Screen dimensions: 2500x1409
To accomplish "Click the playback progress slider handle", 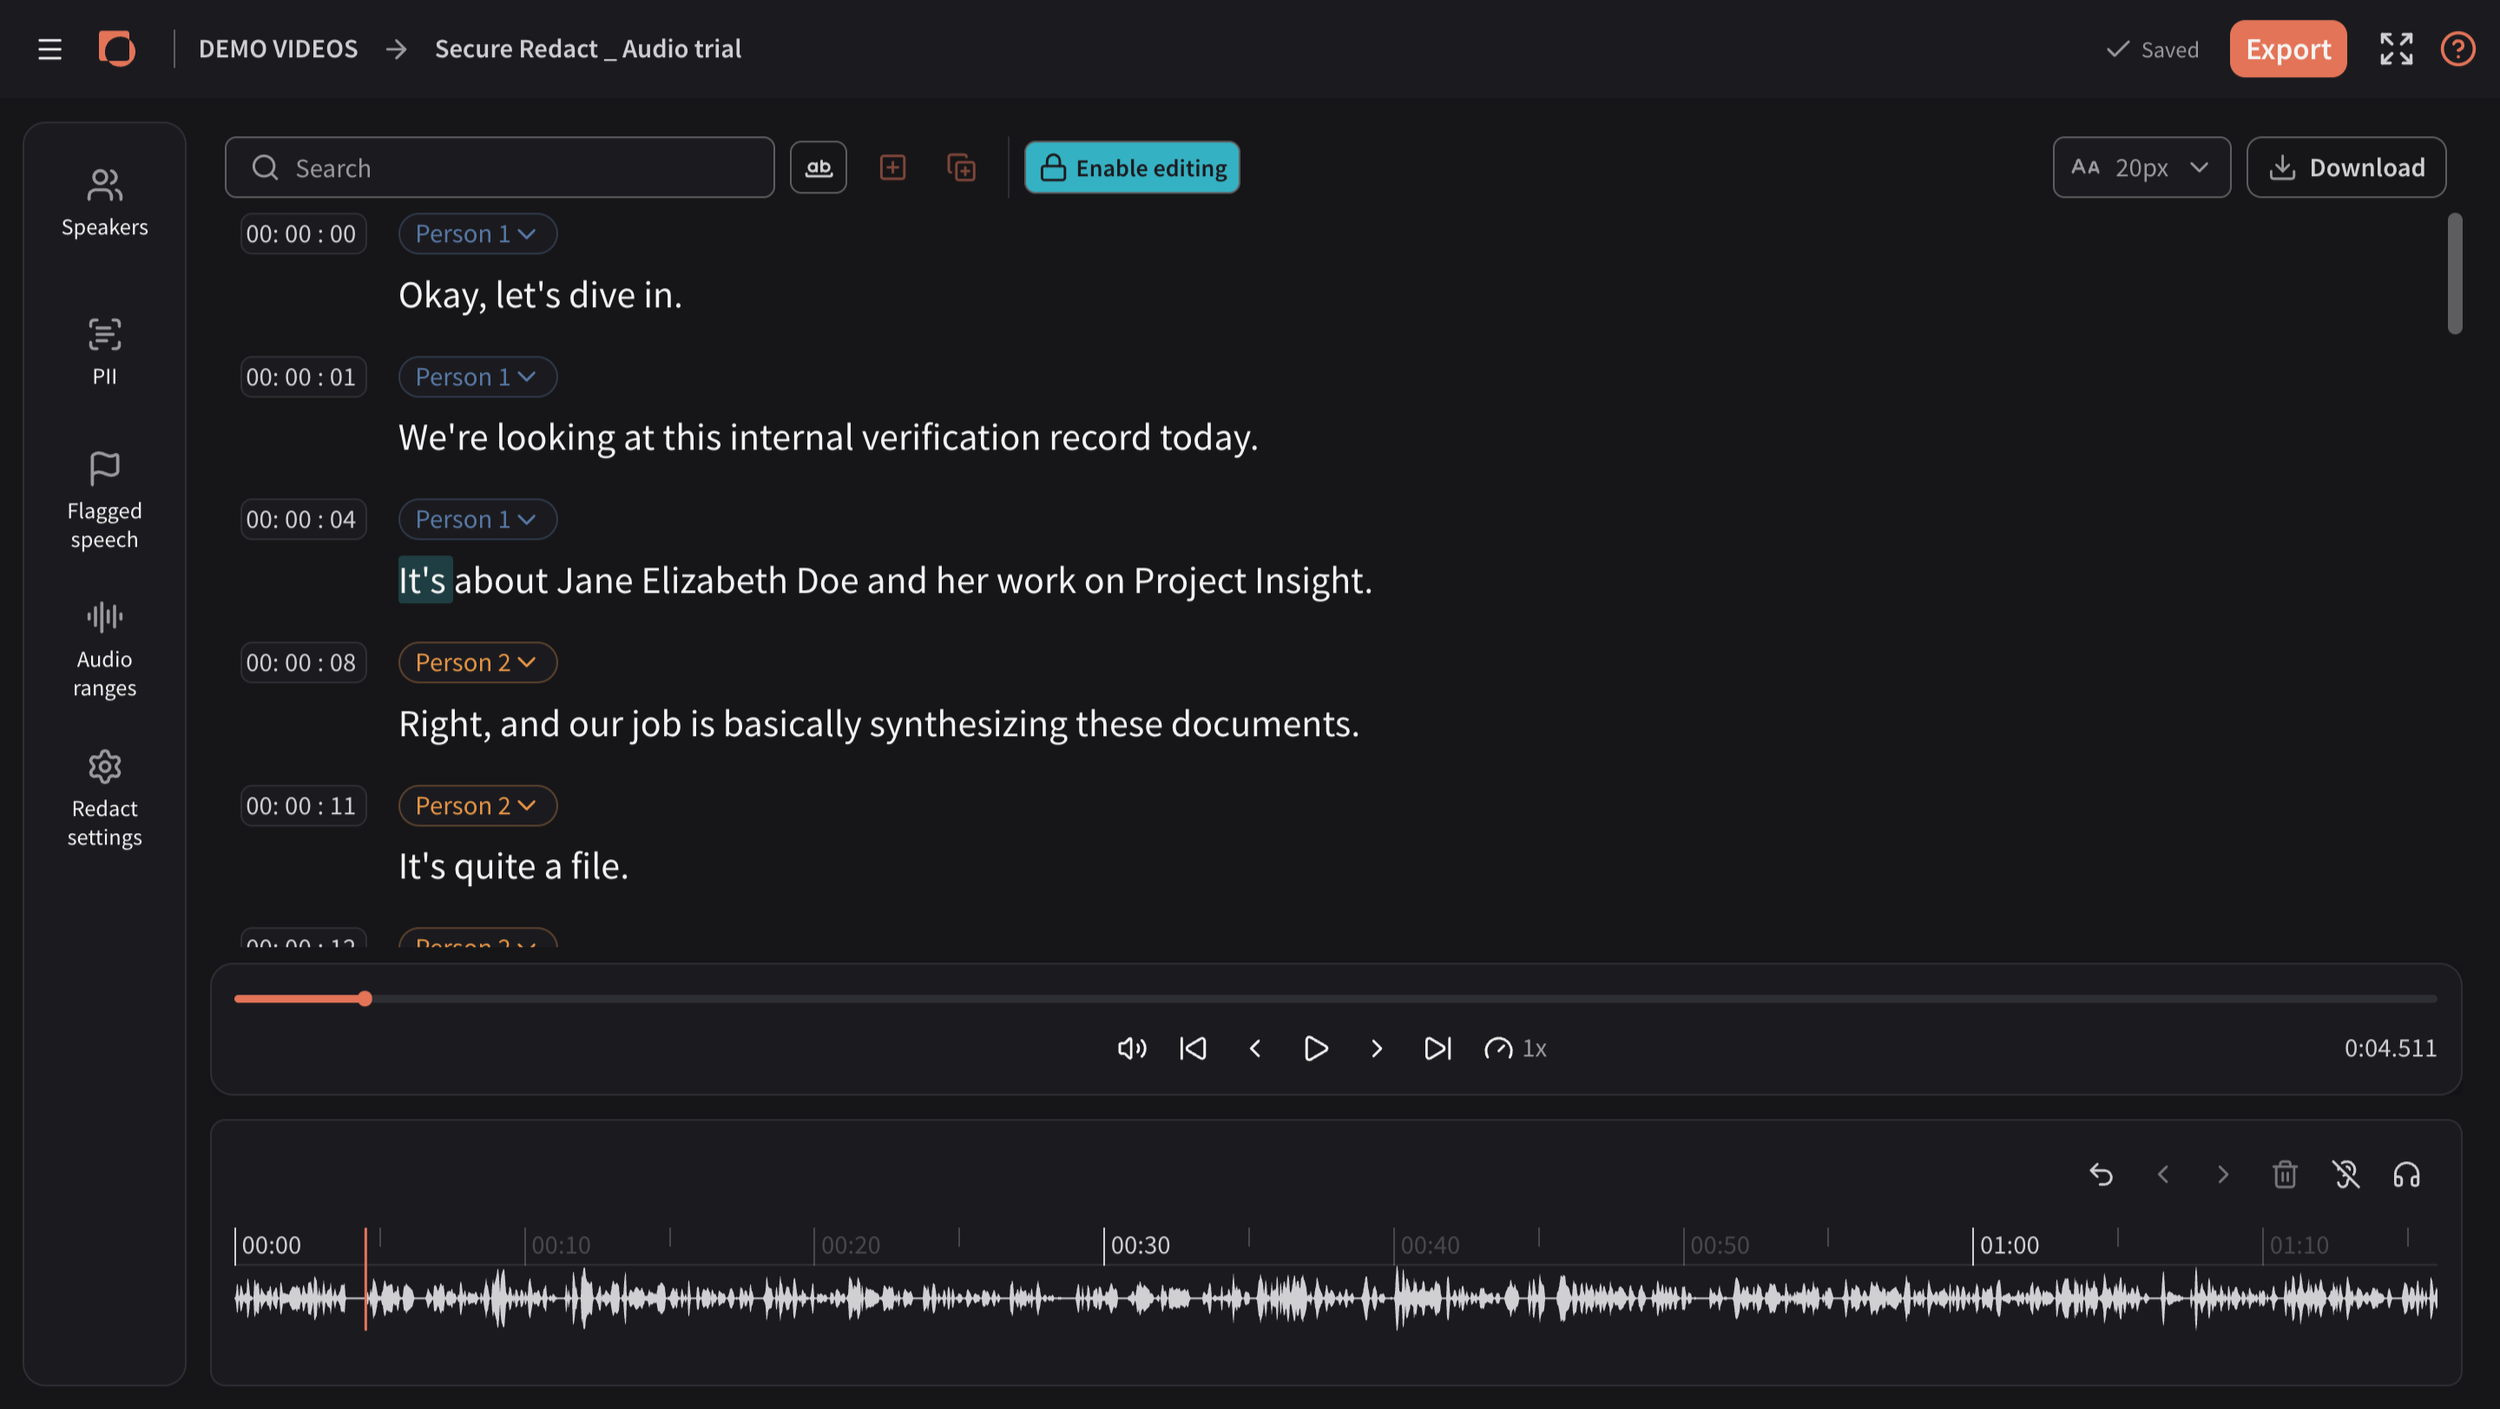I will [x=365, y=998].
